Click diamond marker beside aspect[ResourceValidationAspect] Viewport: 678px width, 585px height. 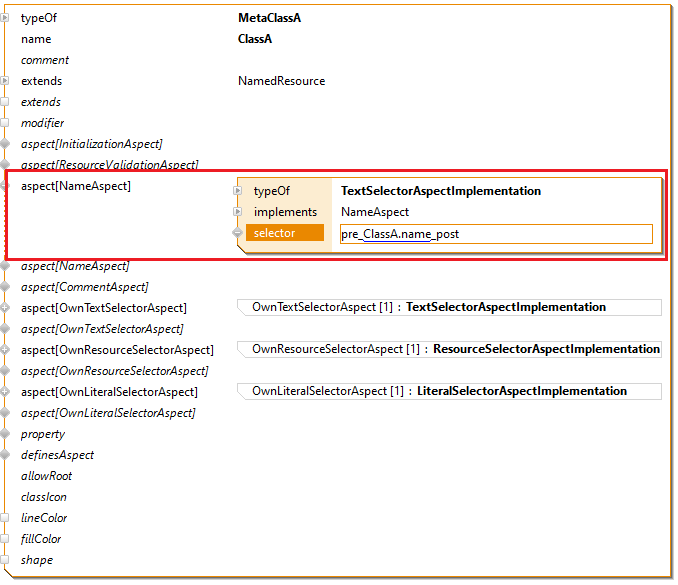tap(5, 164)
